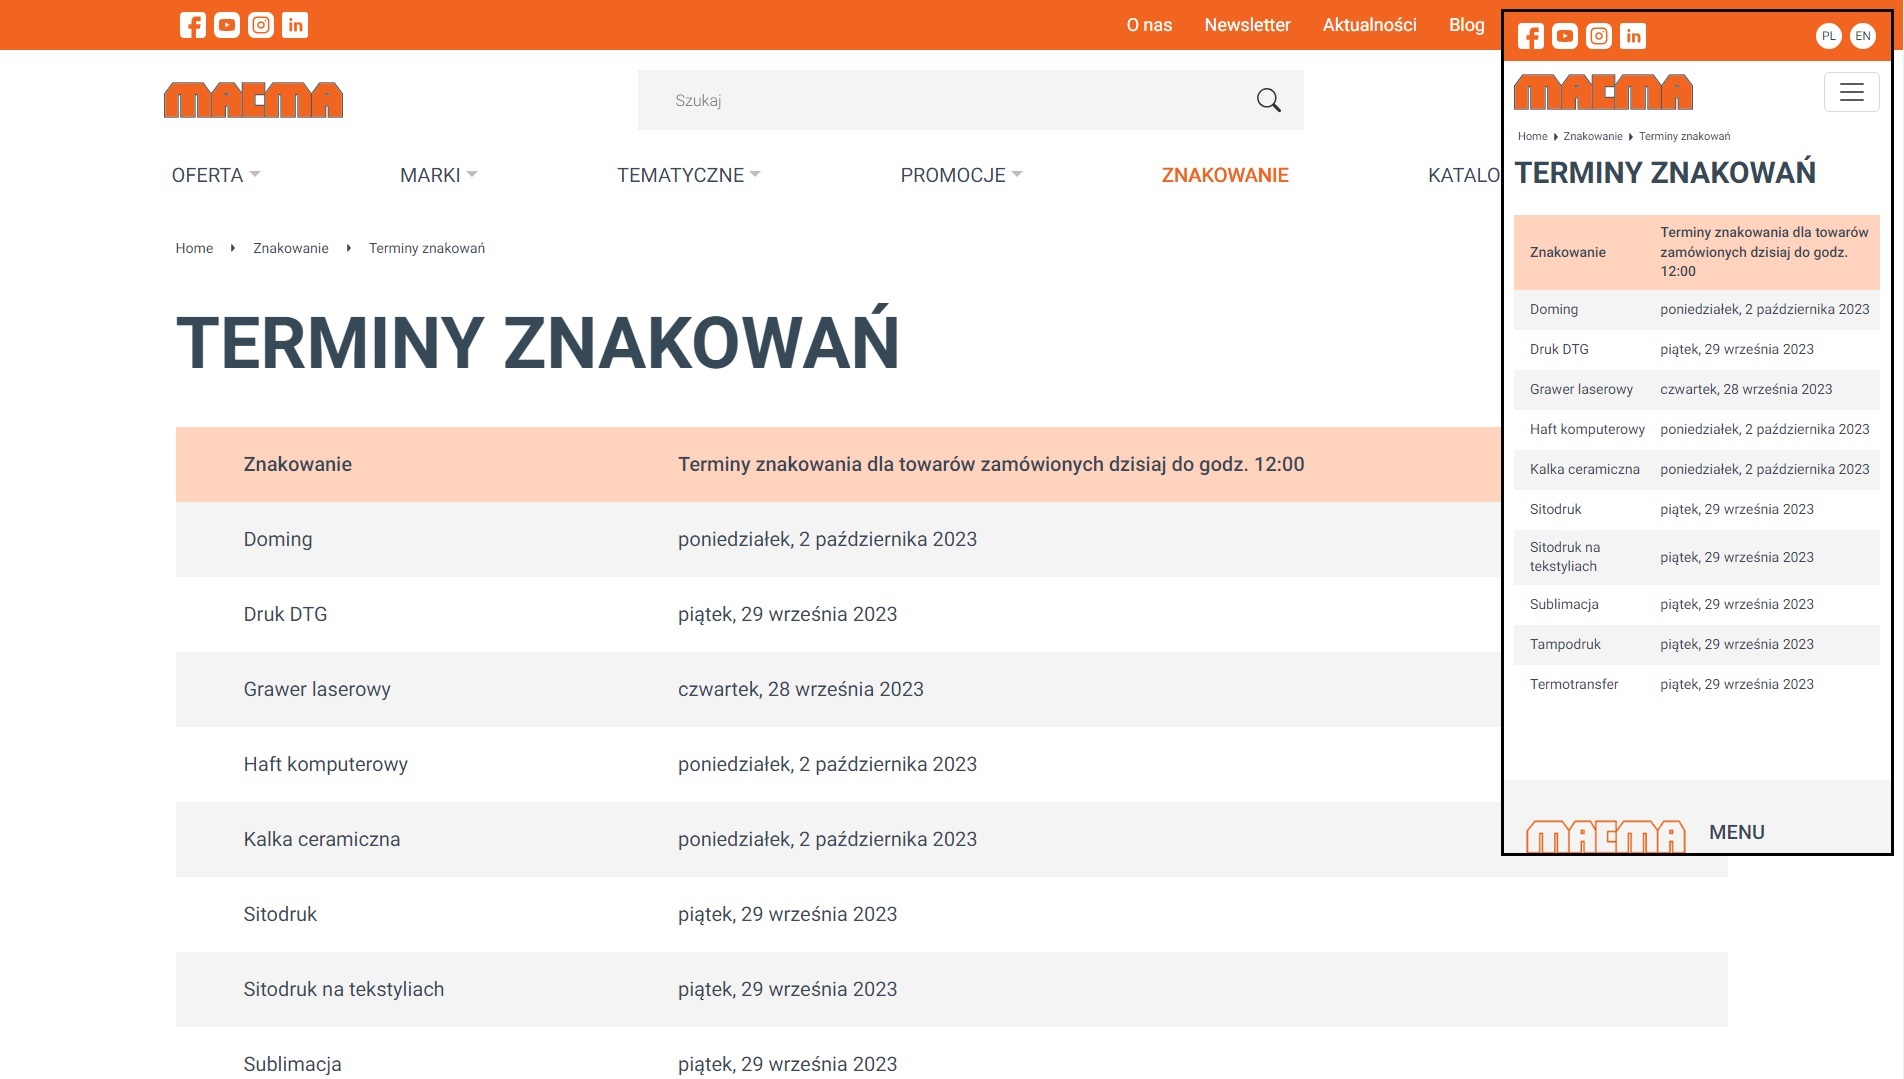Select the ZNAKOWANIE menu item
The width and height of the screenshot is (1904, 1079).
(1225, 175)
